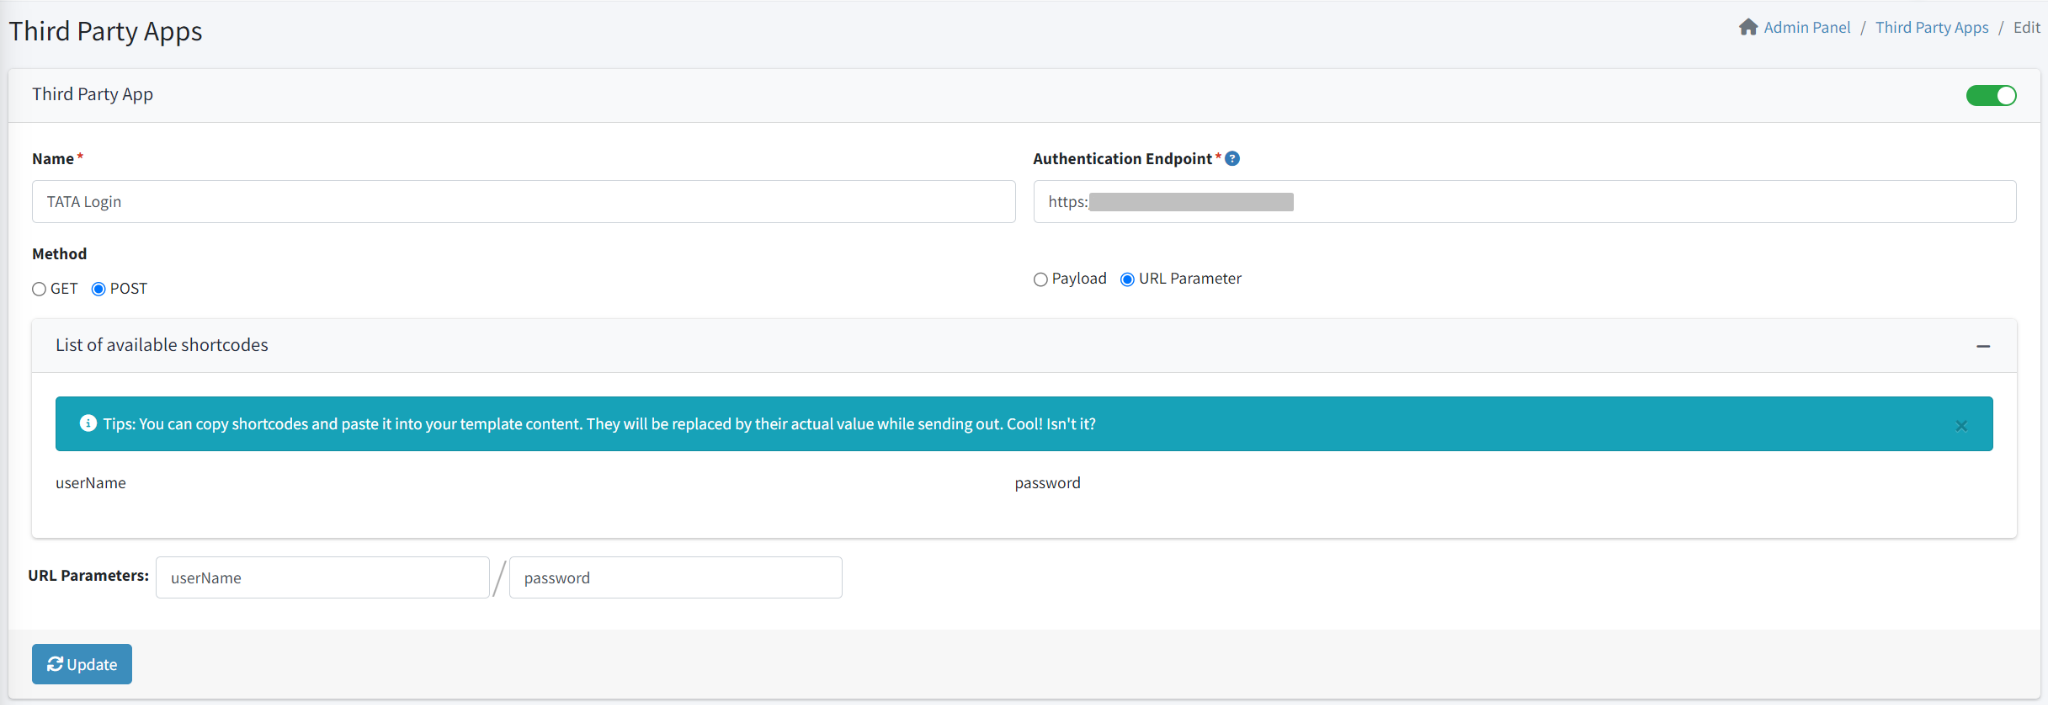2048x705 pixels.
Task: Select the POST method radio button
Action: pyautogui.click(x=98, y=289)
